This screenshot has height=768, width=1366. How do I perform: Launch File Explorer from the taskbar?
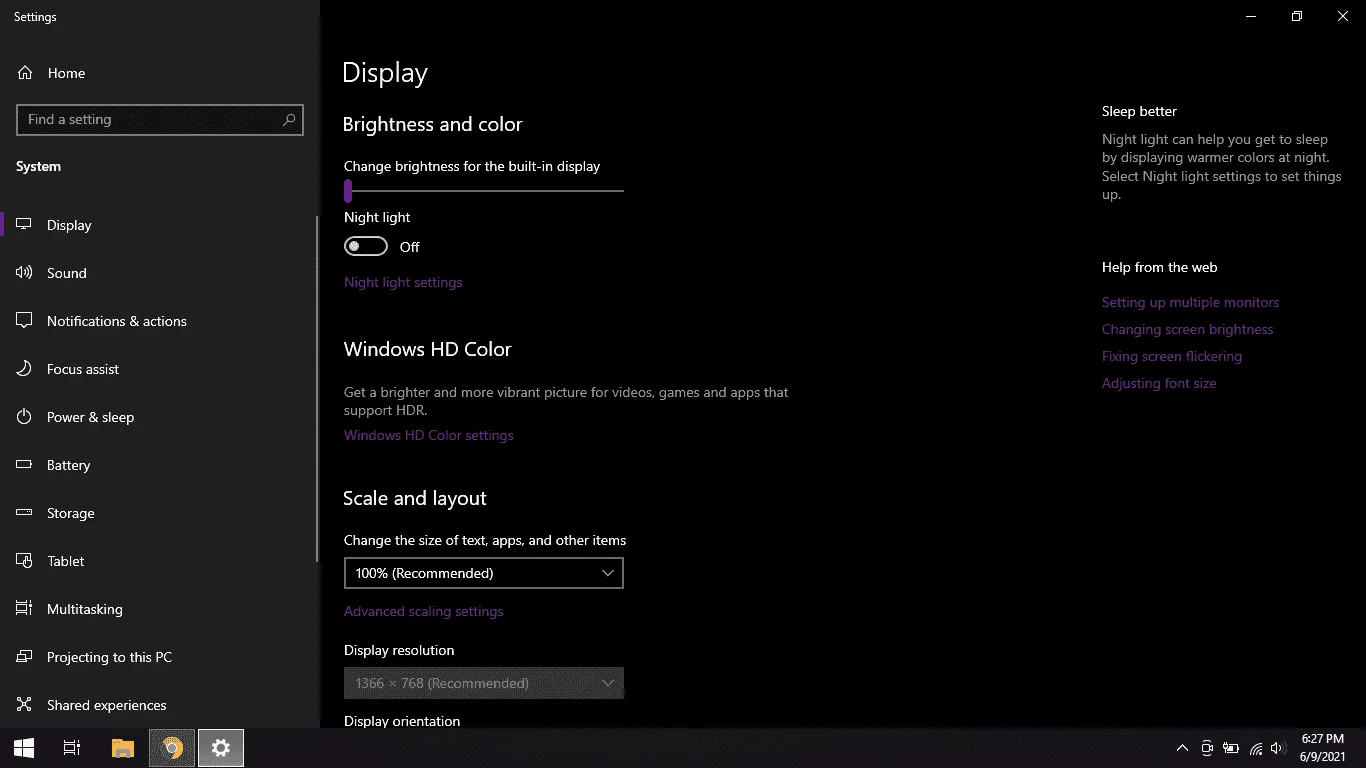[x=122, y=747]
